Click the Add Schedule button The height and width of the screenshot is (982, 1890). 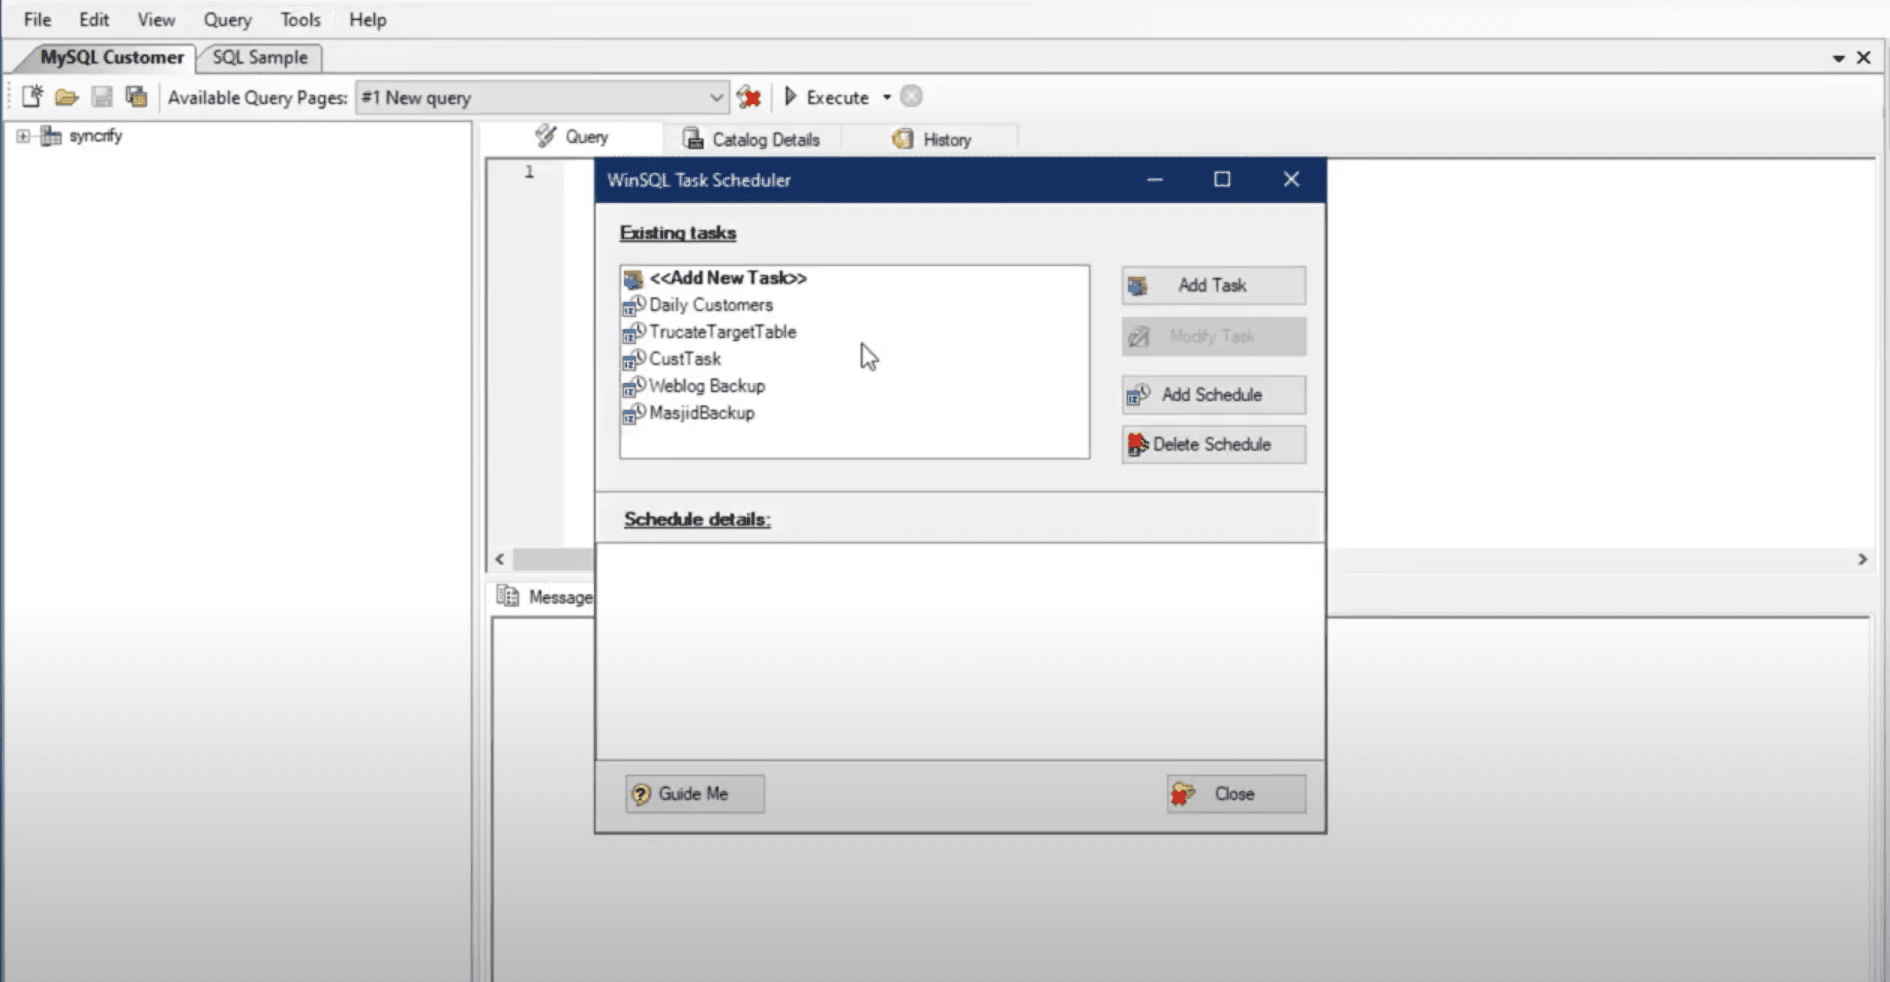(x=1213, y=394)
